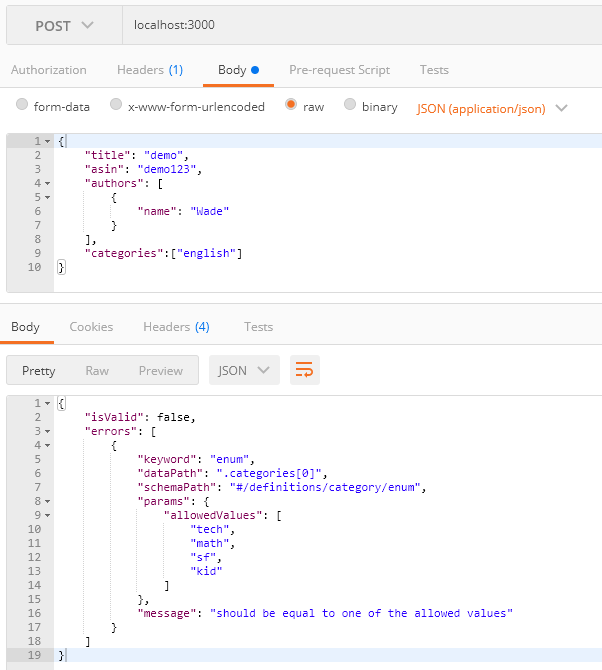Open the request Headers (1) tab
This screenshot has height=670, width=602.
pos(150,70)
